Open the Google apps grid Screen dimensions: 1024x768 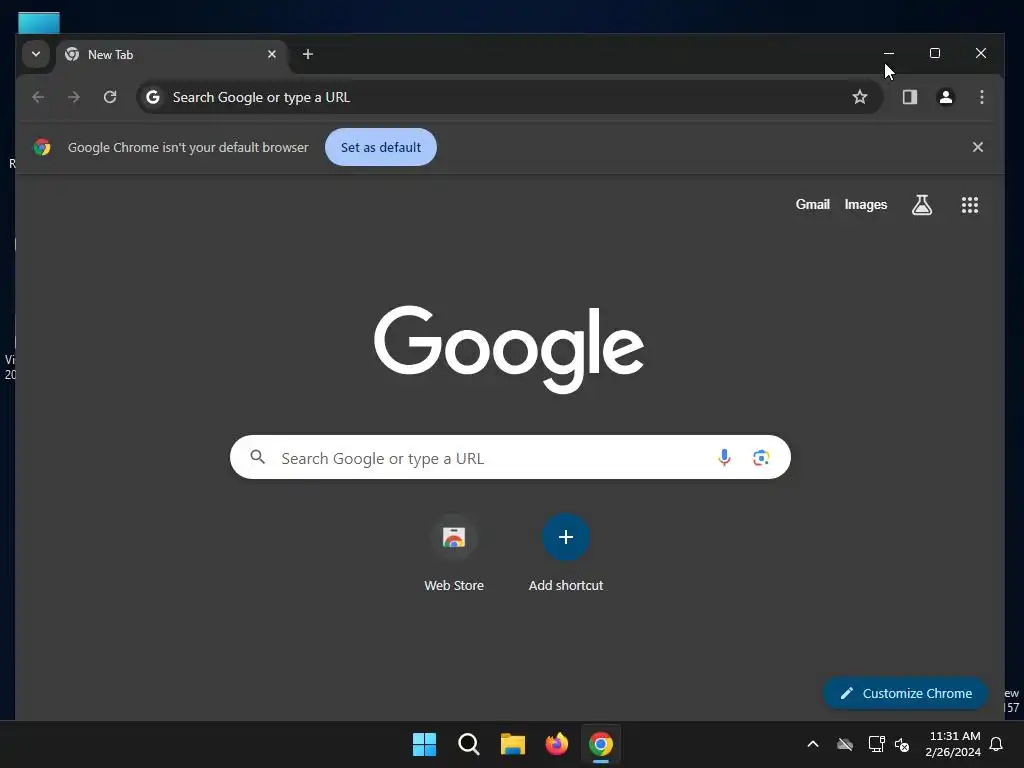(970, 205)
